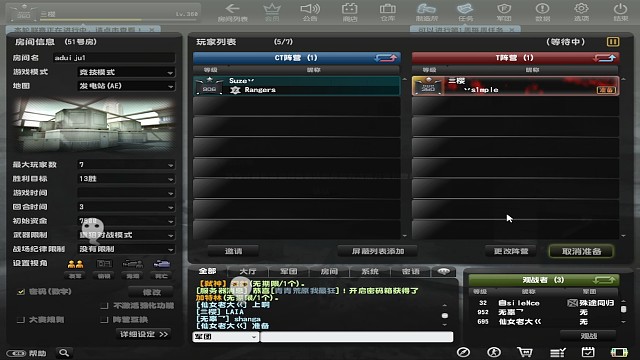Click the magnifier search icon near 帮助
Image resolution: width=640 pixels, height=360 pixels.
pyautogui.click(x=64, y=353)
